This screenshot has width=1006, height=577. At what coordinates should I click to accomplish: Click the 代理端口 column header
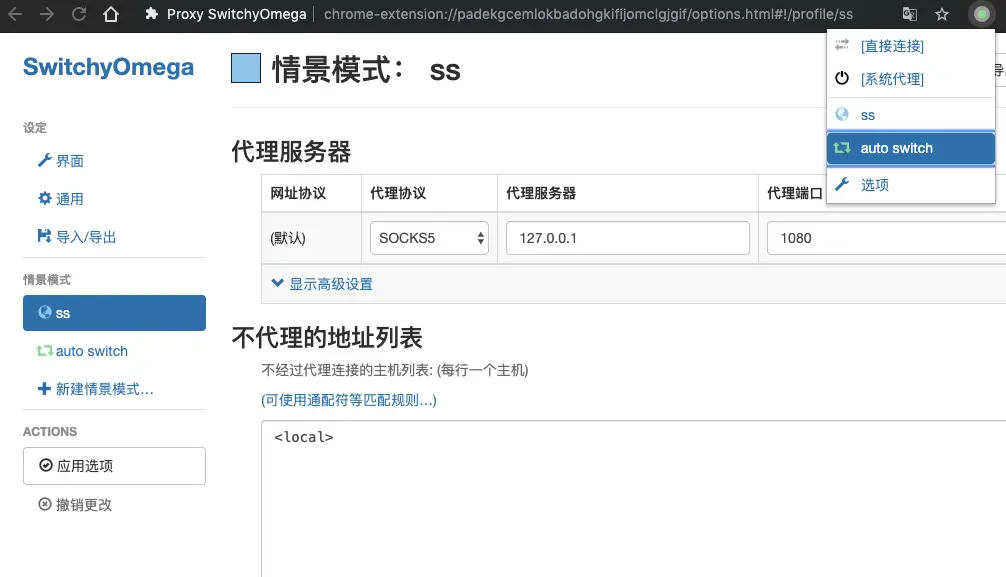click(795, 193)
